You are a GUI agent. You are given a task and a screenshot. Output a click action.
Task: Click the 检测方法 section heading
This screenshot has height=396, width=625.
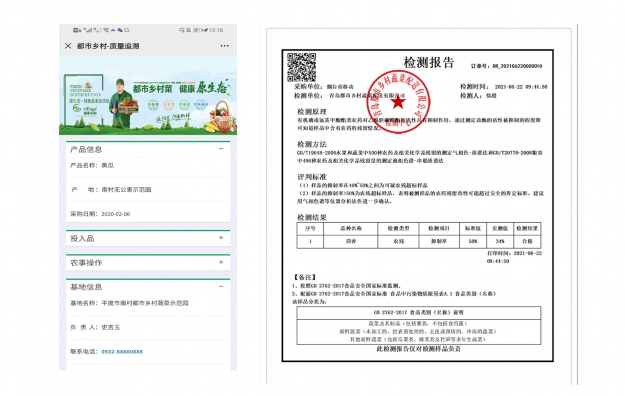click(x=312, y=144)
